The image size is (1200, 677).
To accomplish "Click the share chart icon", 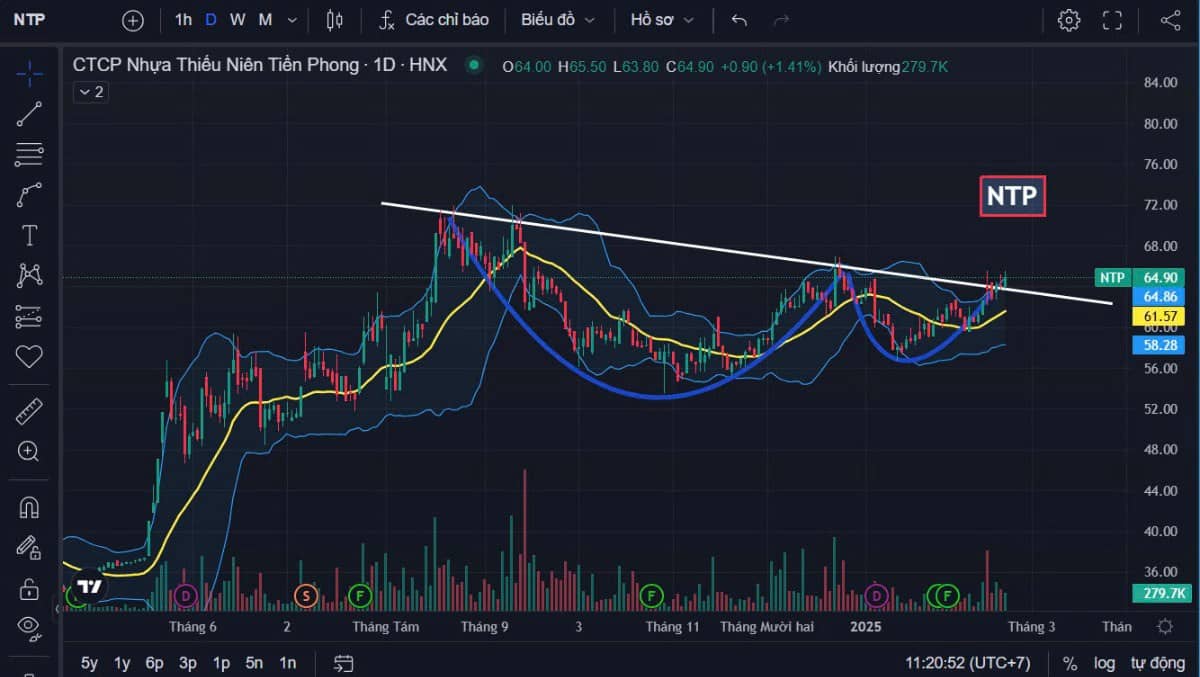I will pyautogui.click(x=1170, y=20).
